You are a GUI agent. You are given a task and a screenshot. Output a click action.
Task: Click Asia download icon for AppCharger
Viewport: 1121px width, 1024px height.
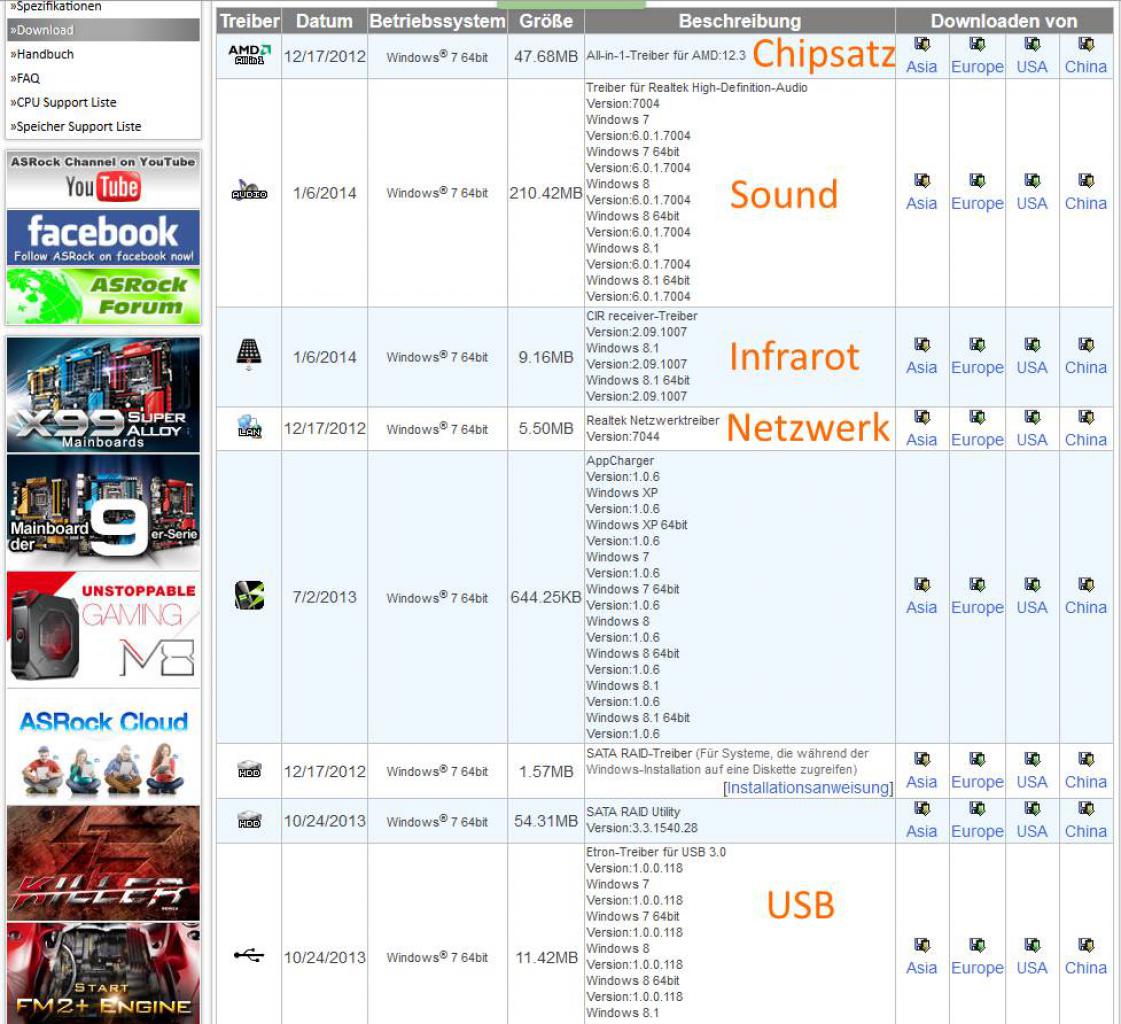[922, 584]
